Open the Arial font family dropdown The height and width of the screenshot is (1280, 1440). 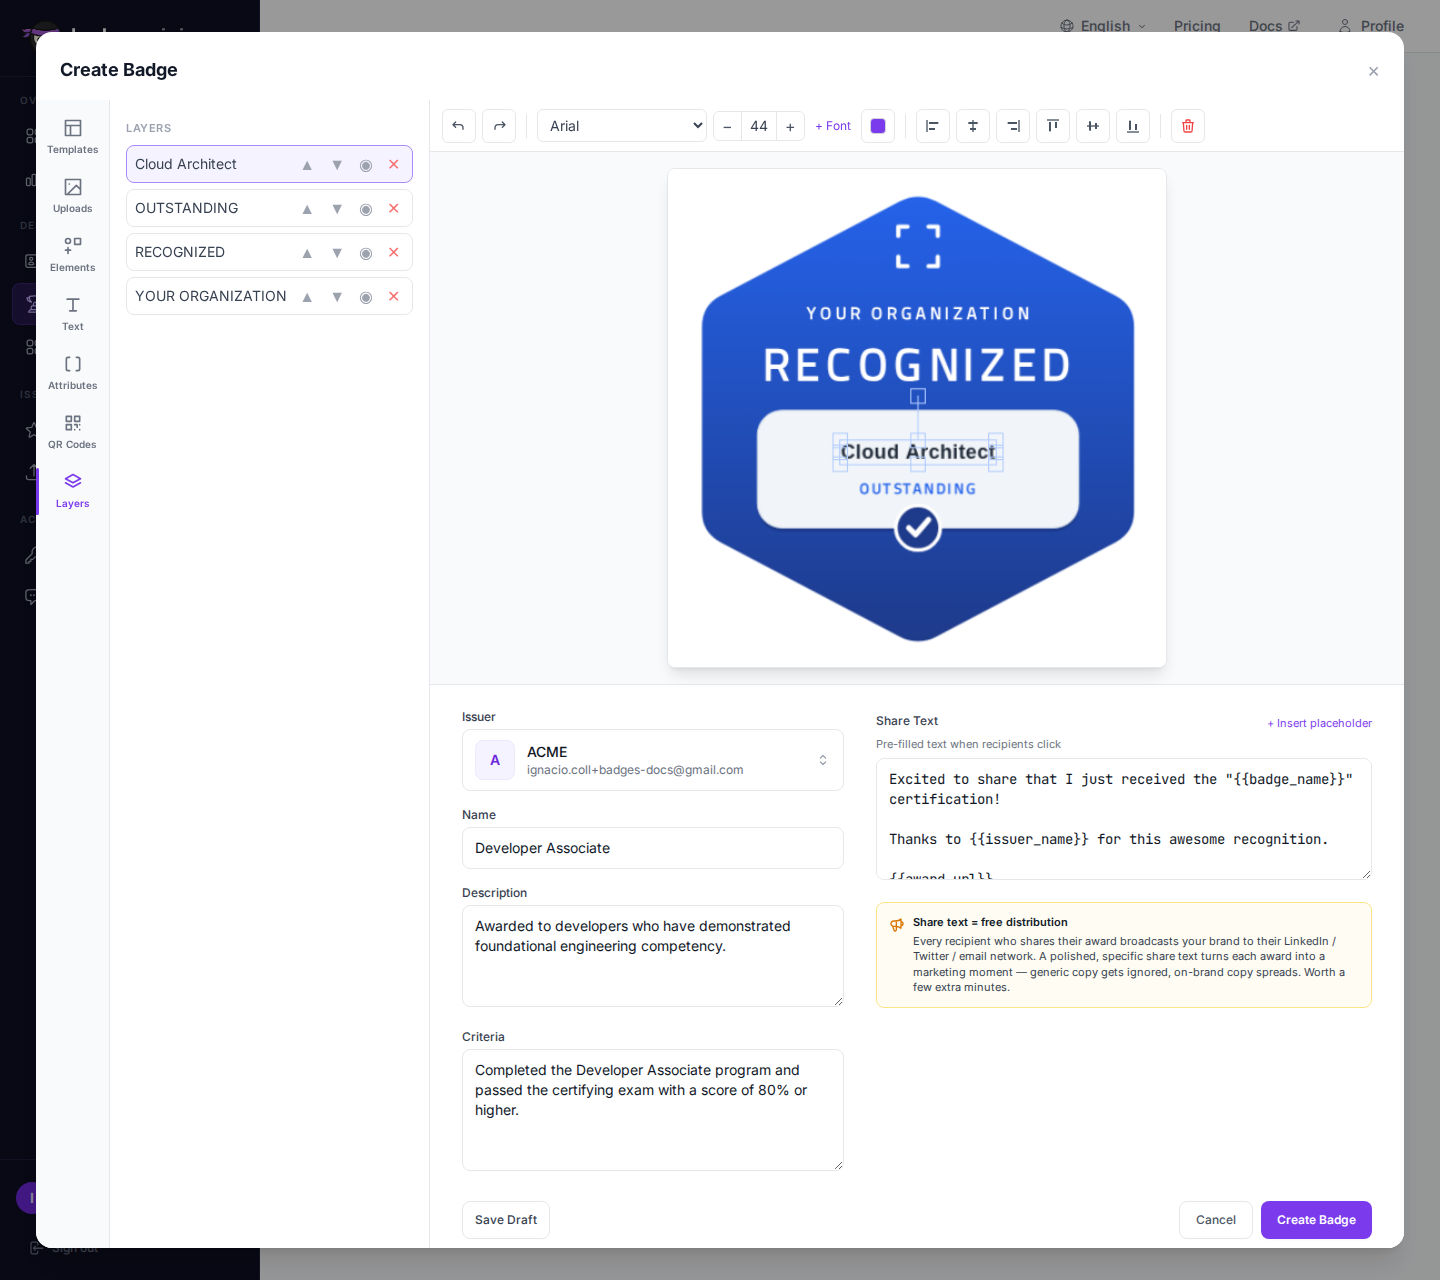coord(622,126)
